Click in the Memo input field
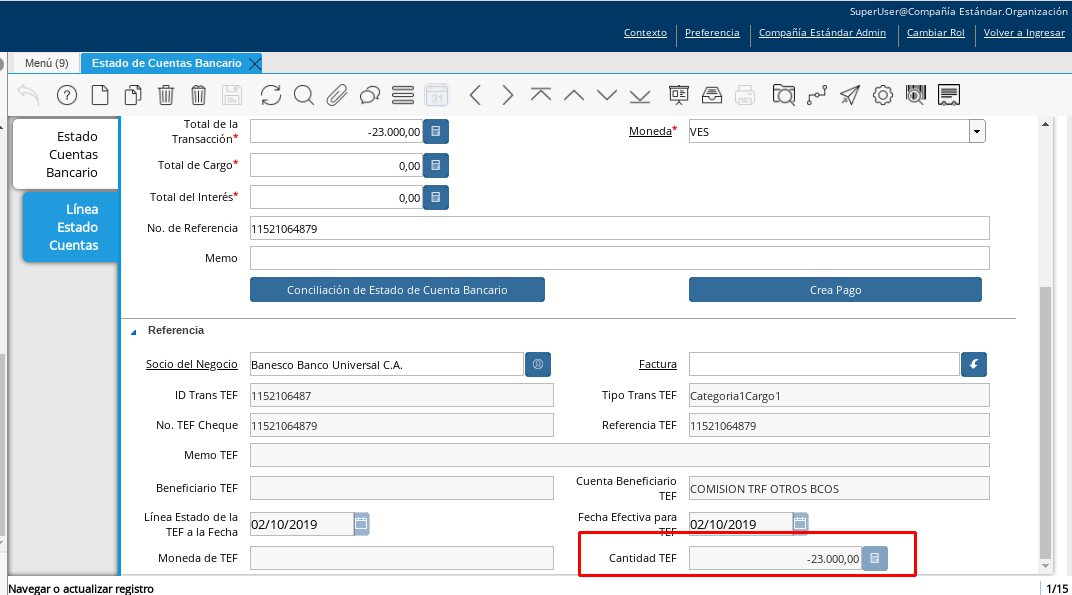This screenshot has height=595, width=1072. click(619, 258)
